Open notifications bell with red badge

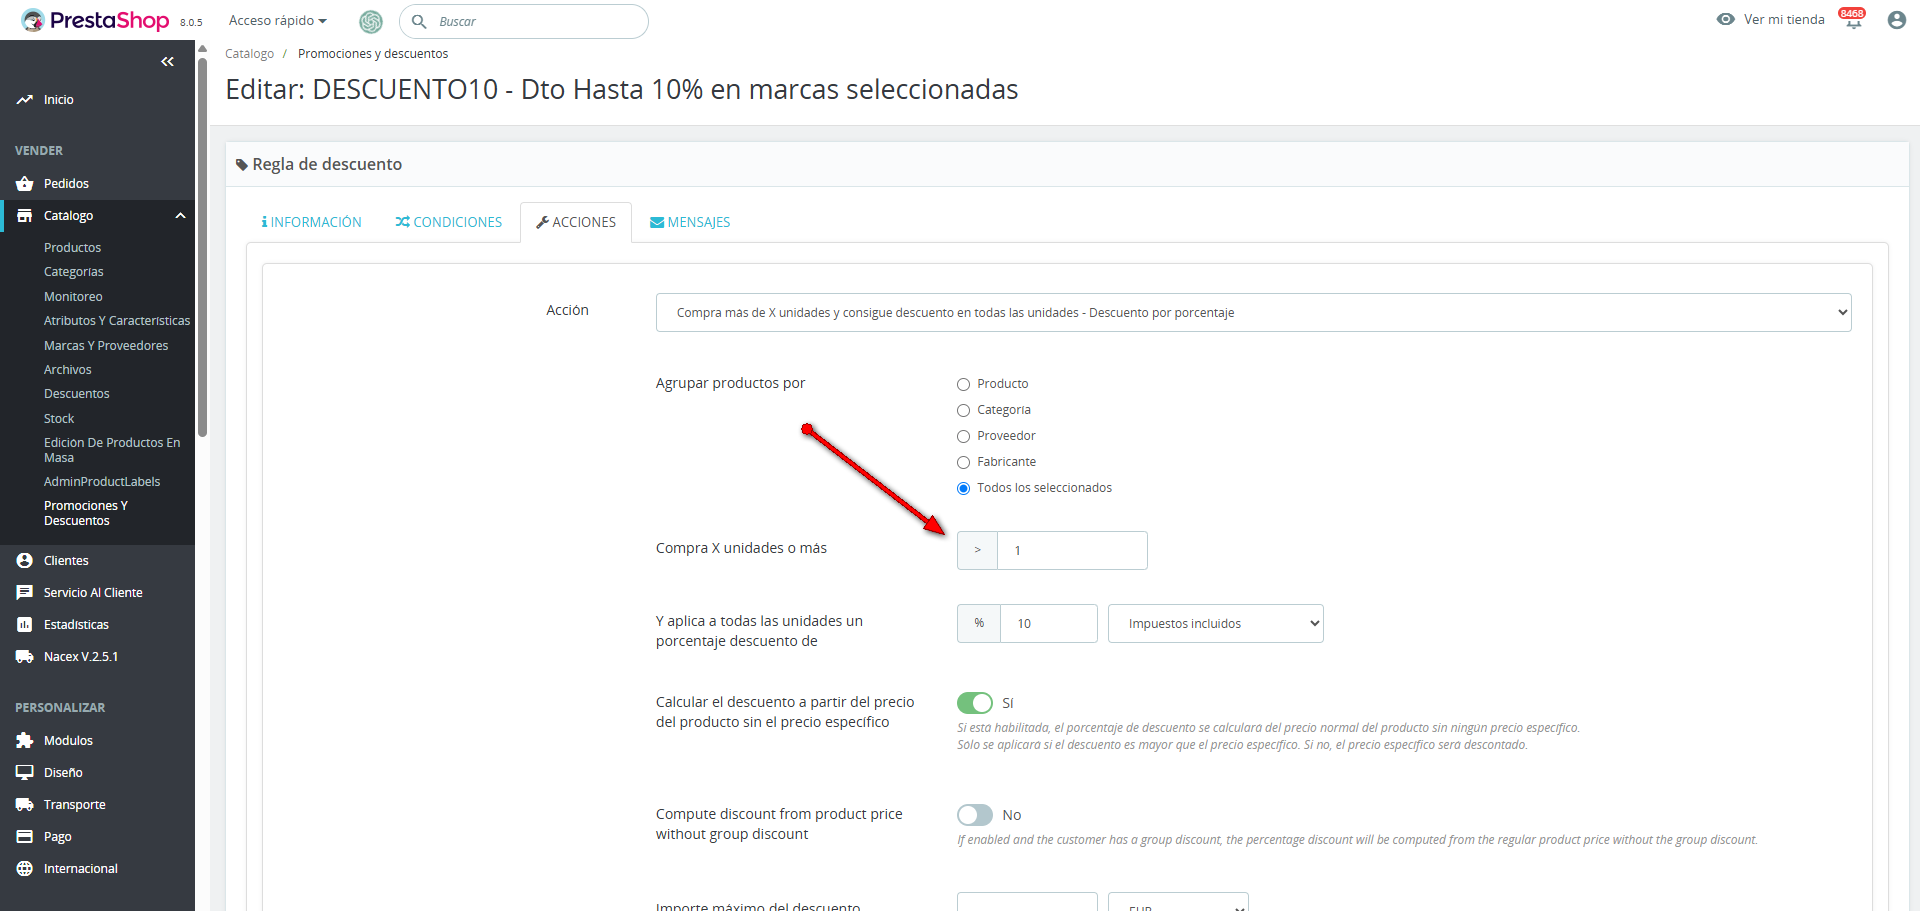click(x=1853, y=20)
